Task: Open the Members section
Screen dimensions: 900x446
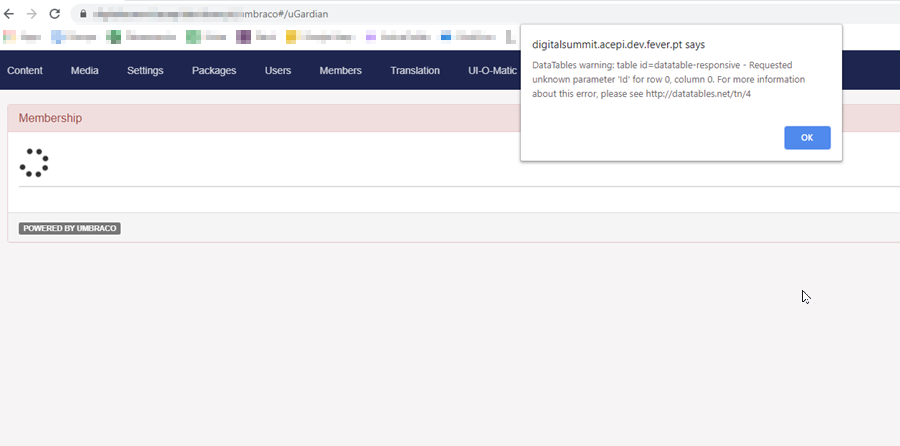Action: (x=340, y=71)
